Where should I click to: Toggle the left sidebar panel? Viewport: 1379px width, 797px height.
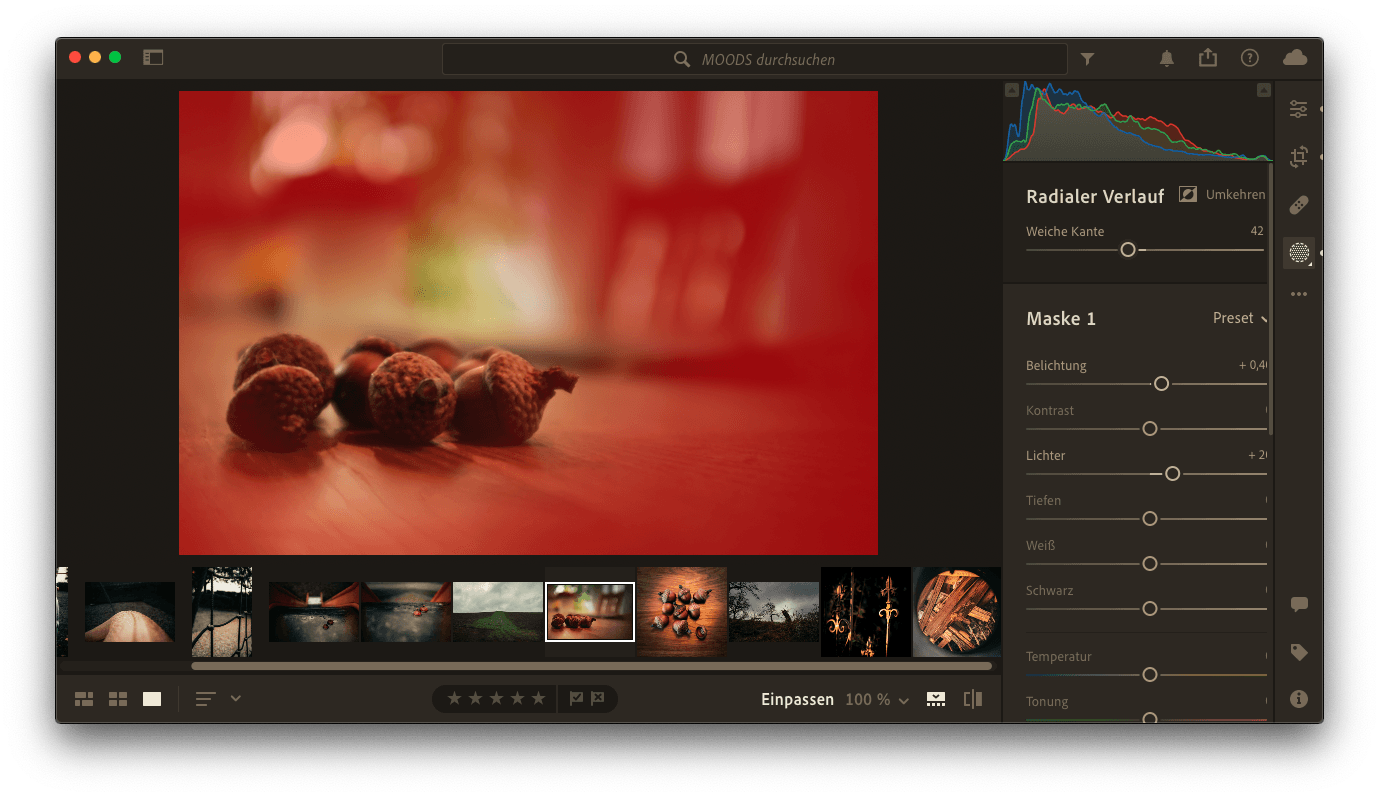point(153,58)
